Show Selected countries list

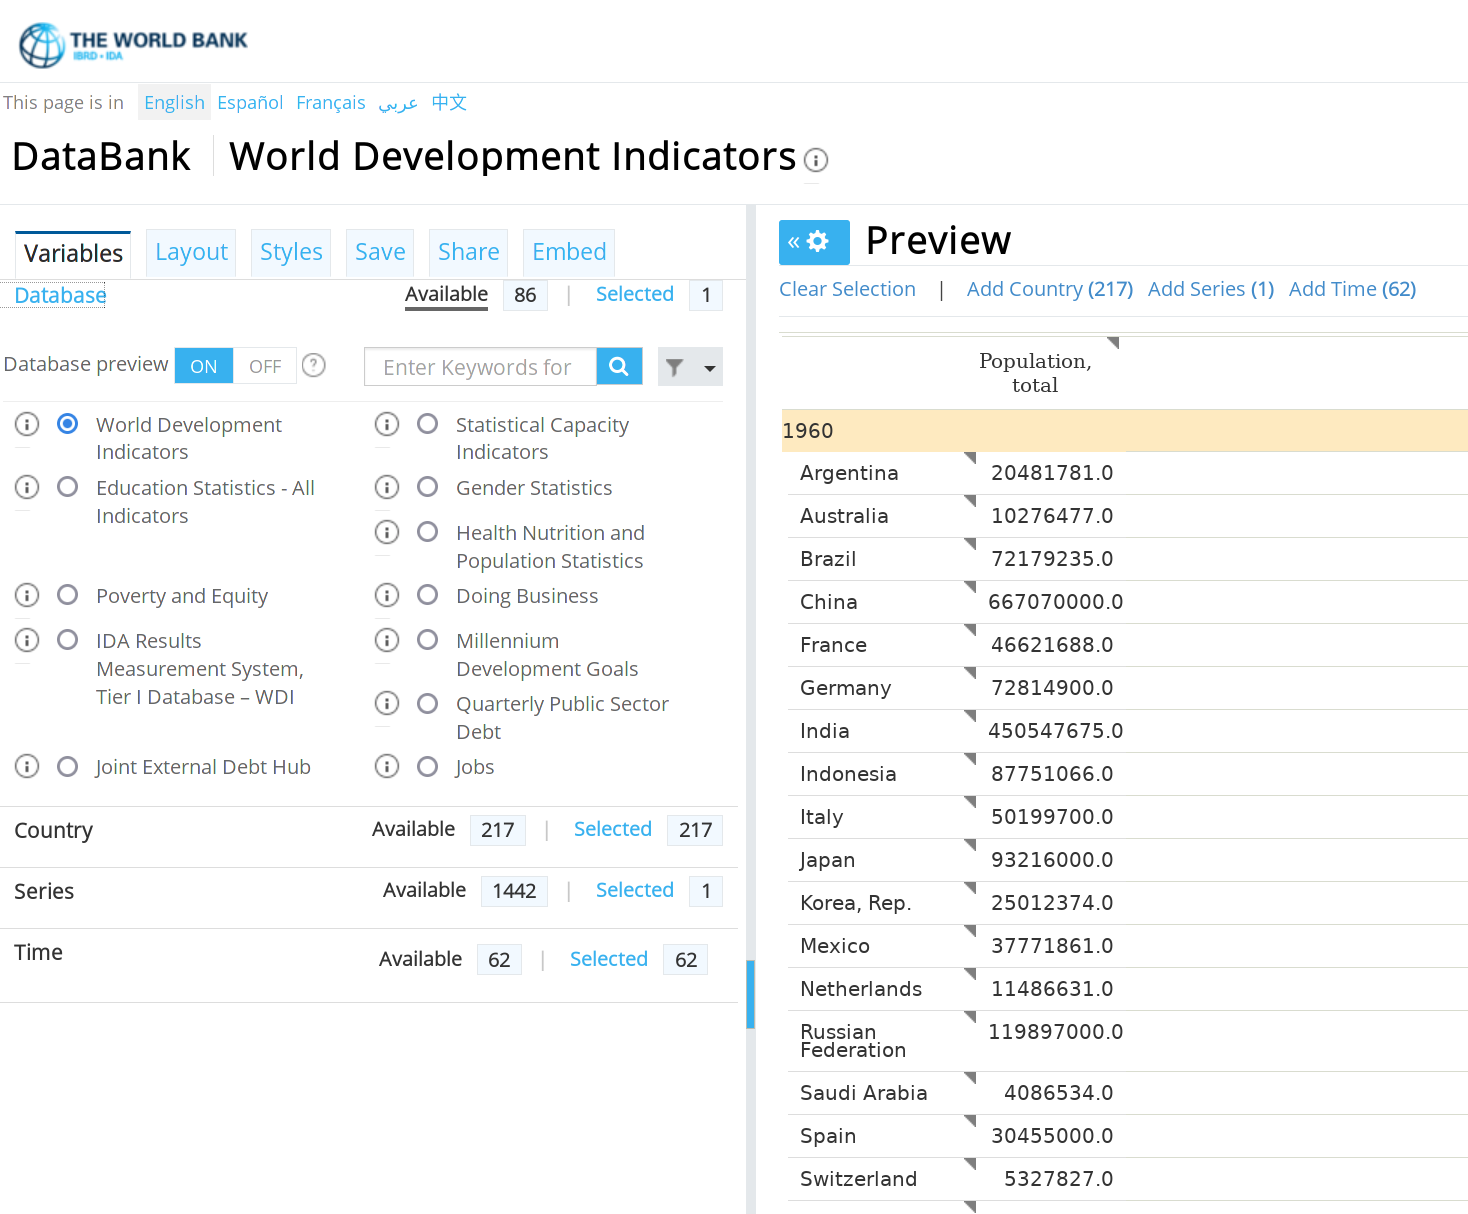pyautogui.click(x=613, y=829)
